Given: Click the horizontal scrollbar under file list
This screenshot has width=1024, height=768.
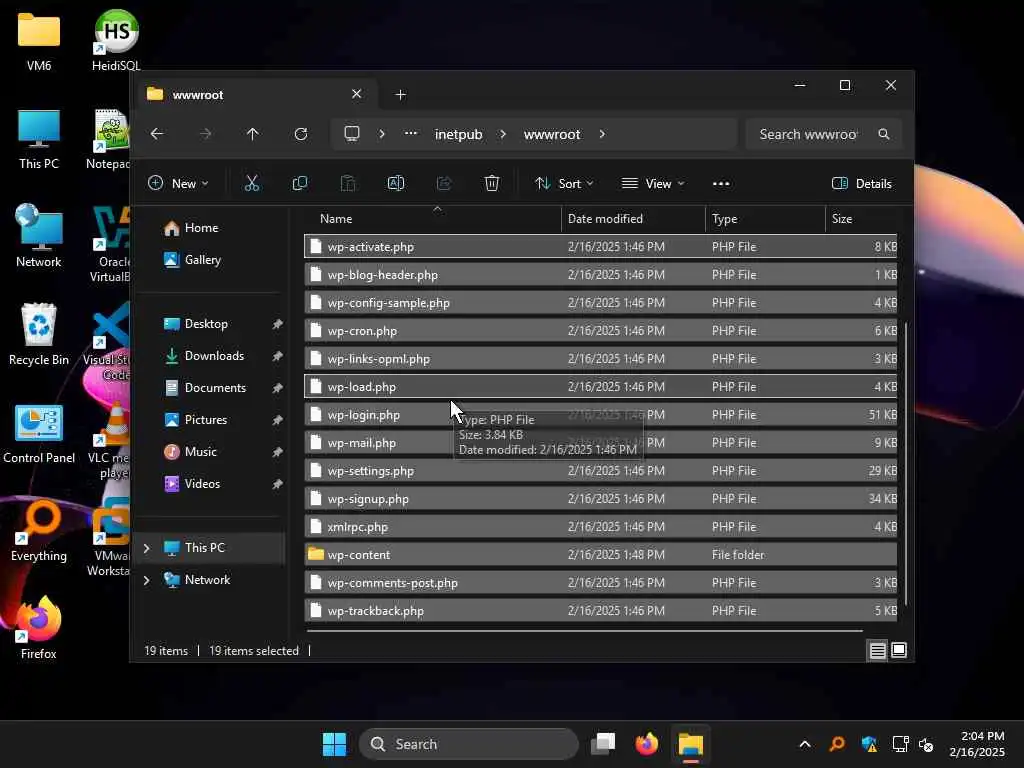Looking at the screenshot, I should click(584, 631).
